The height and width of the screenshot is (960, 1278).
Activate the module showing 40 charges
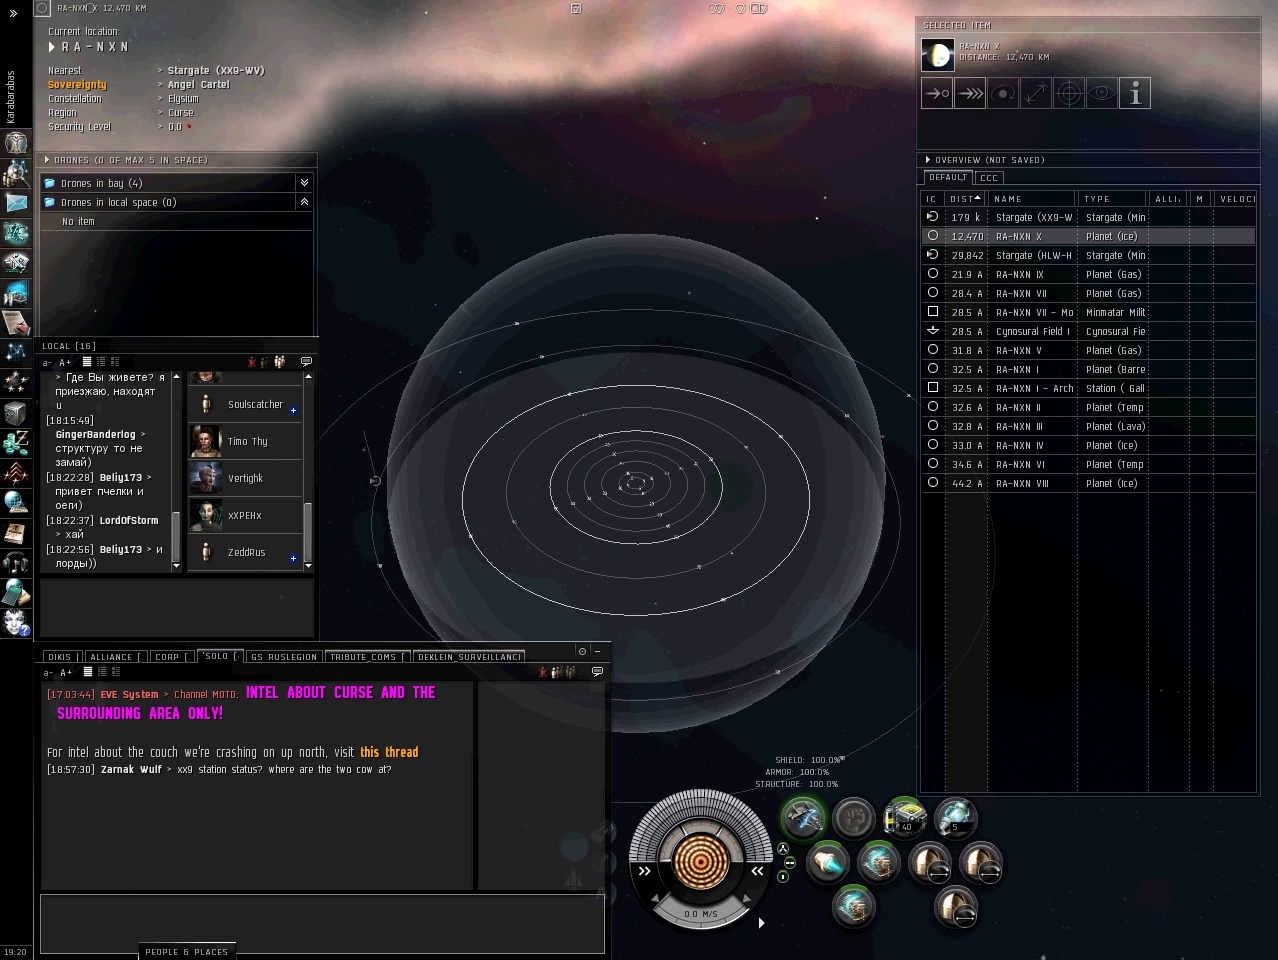coord(905,818)
